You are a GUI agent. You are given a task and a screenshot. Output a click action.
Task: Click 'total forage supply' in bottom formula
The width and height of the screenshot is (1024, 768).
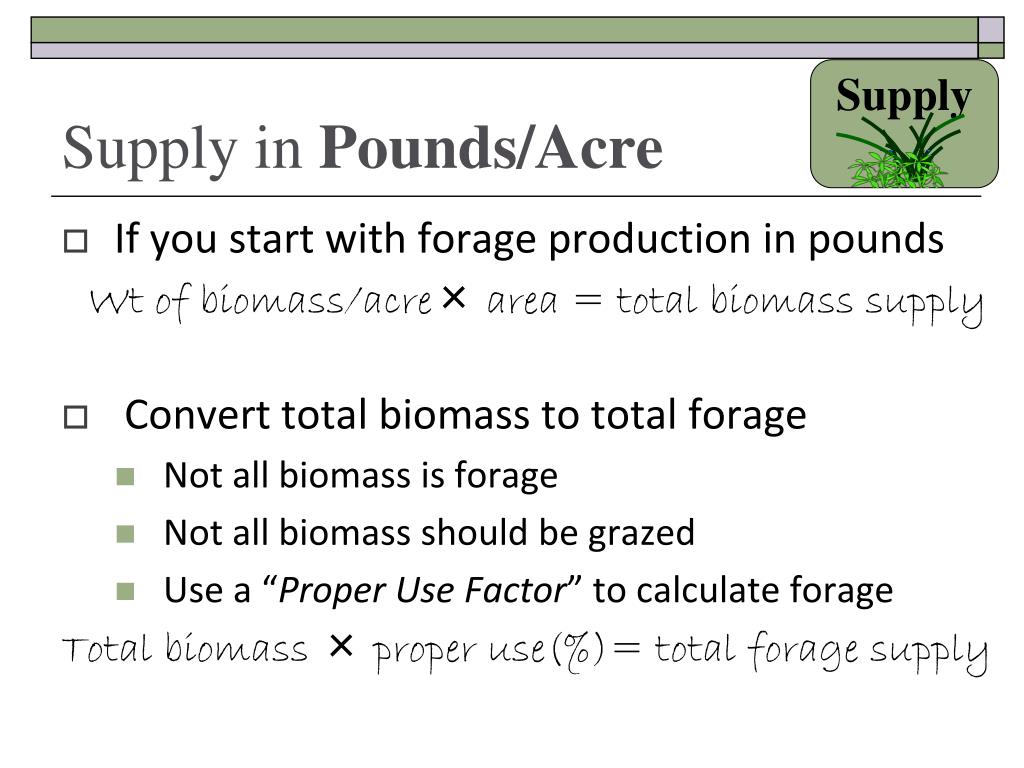[820, 651]
